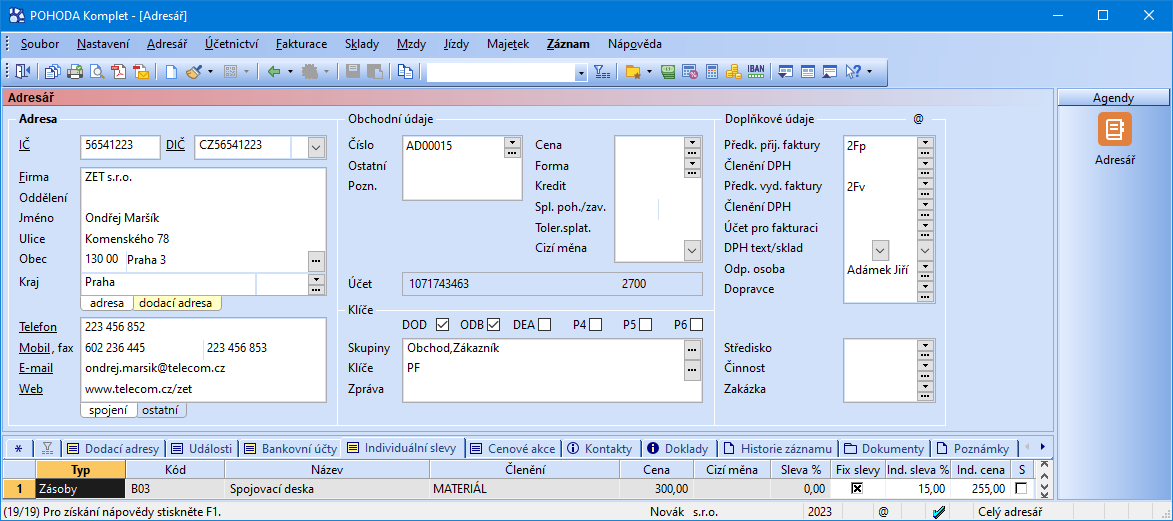The image size is (1173, 521).
Task: Click the Agendy panel header button
Action: point(1113,97)
